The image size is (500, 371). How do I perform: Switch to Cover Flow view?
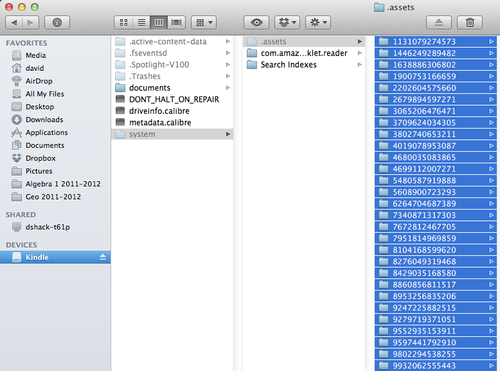(x=177, y=23)
